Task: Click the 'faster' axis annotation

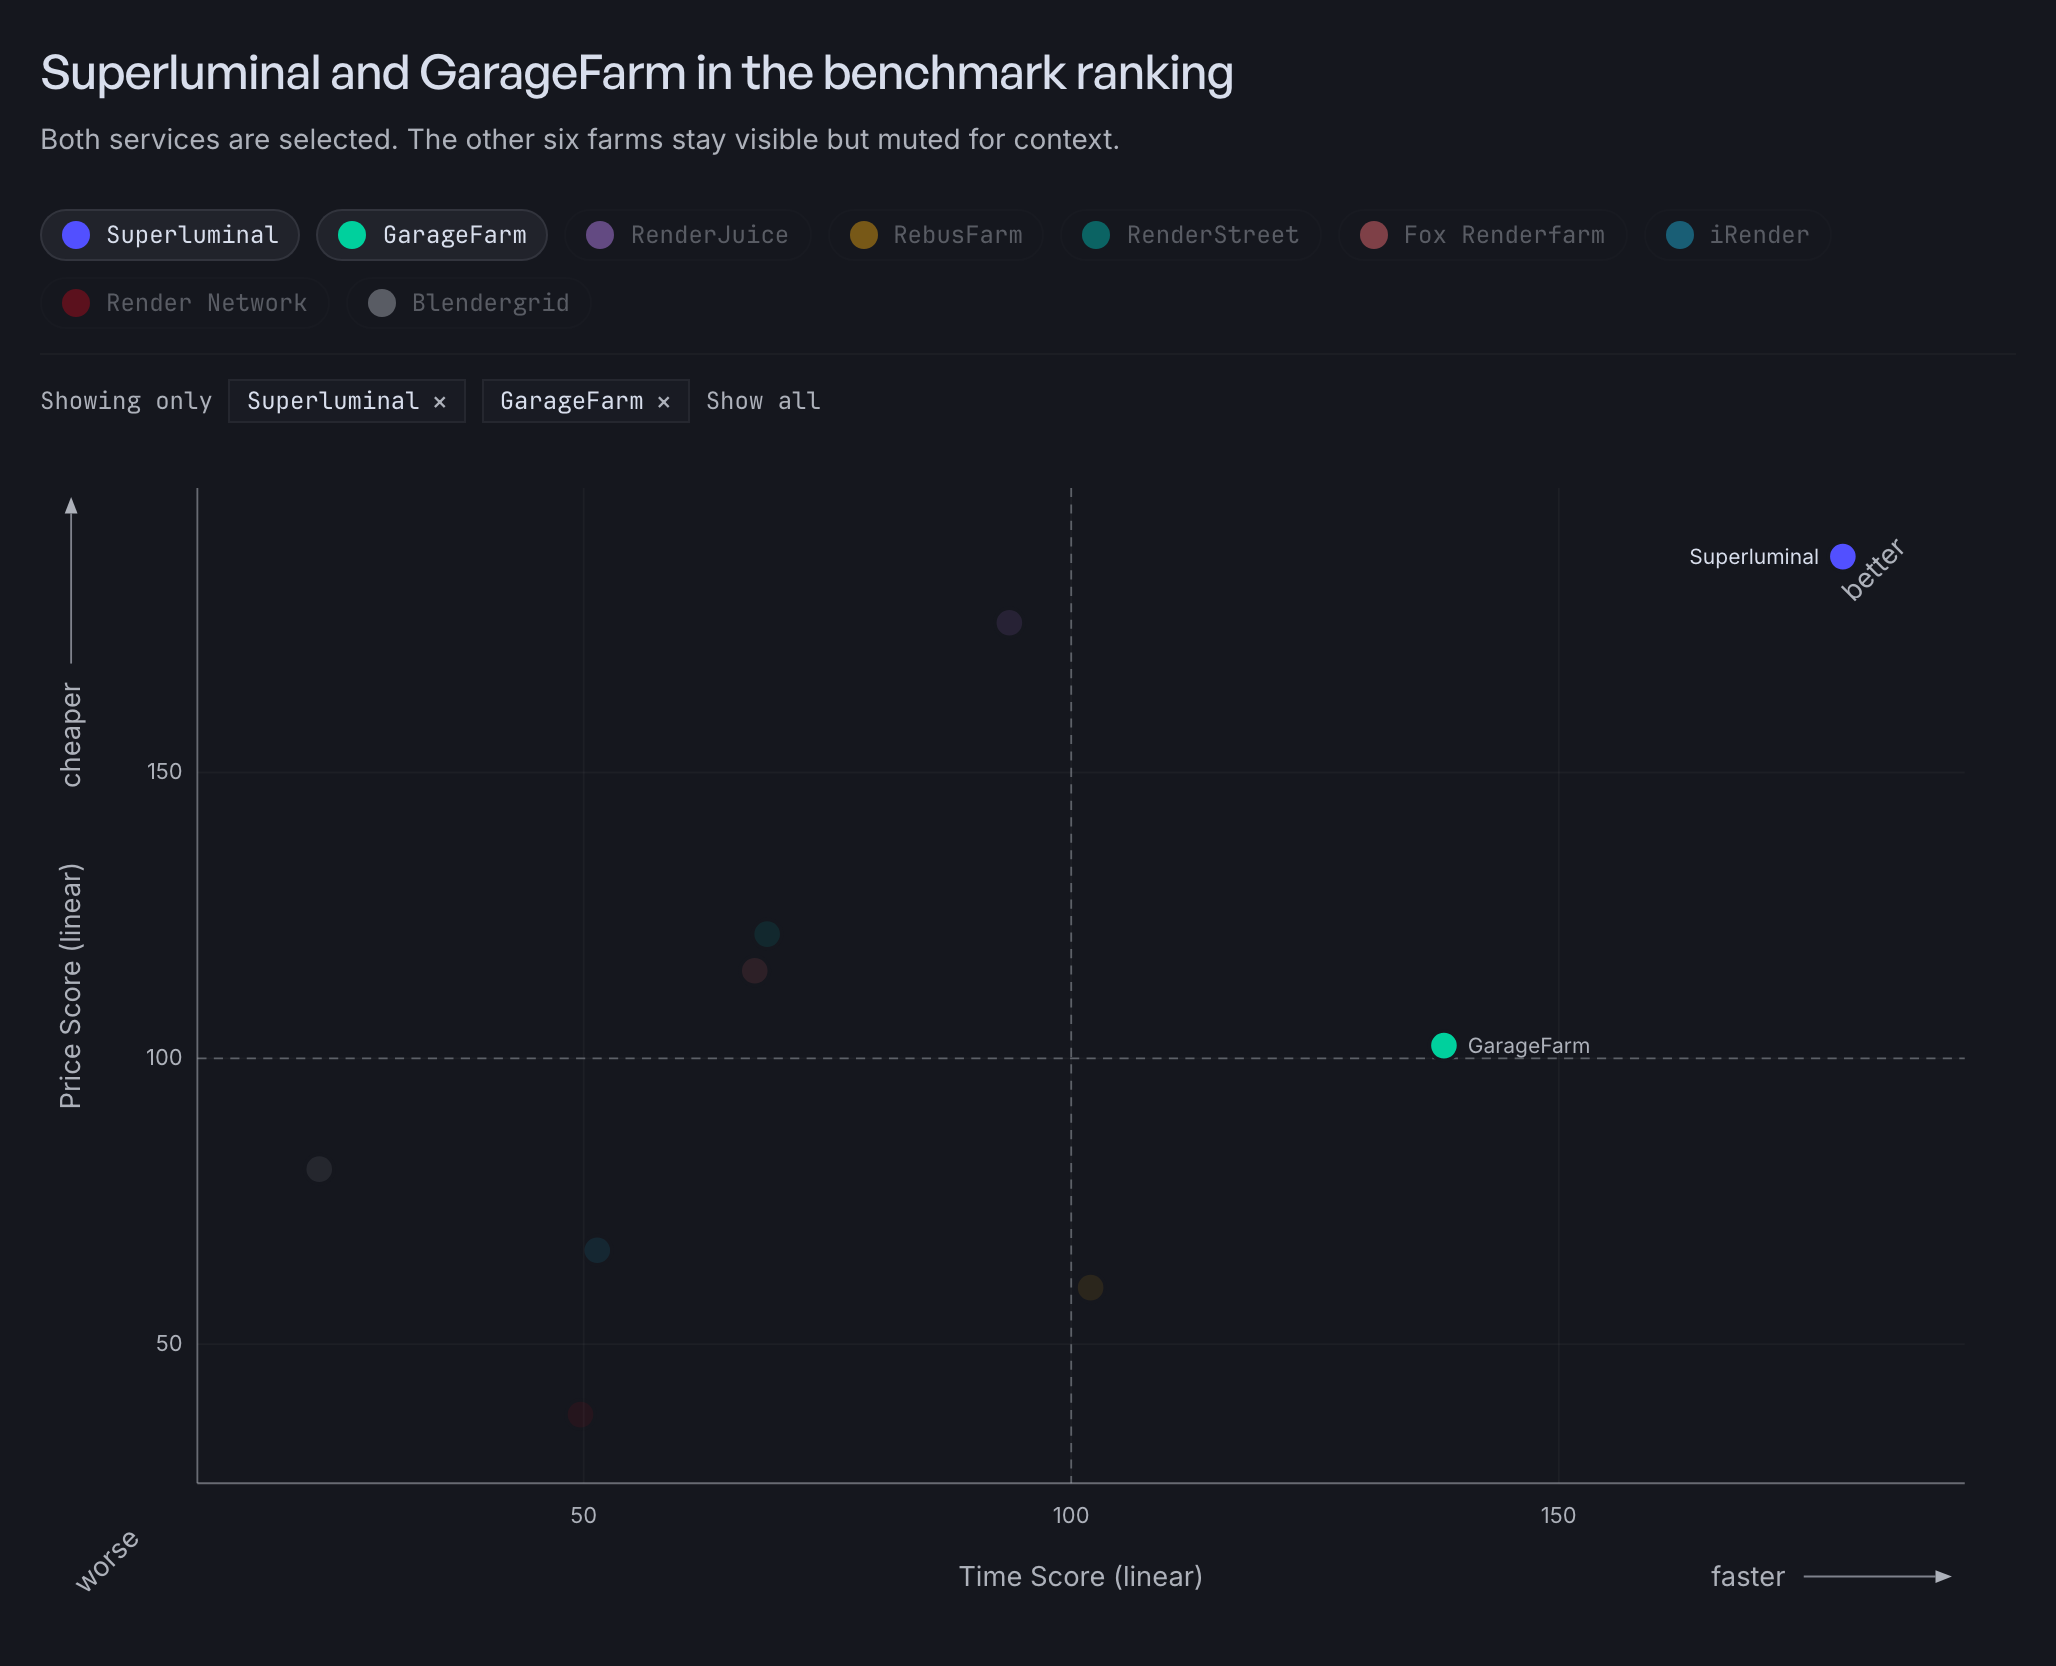Action: pos(1747,1577)
